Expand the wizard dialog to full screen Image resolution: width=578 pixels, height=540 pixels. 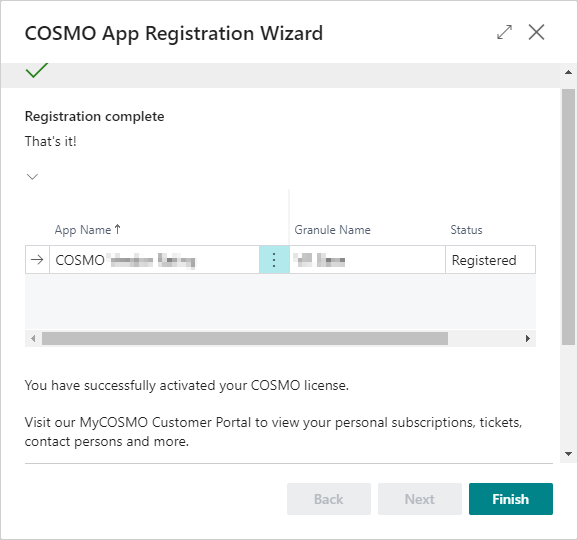pos(504,32)
